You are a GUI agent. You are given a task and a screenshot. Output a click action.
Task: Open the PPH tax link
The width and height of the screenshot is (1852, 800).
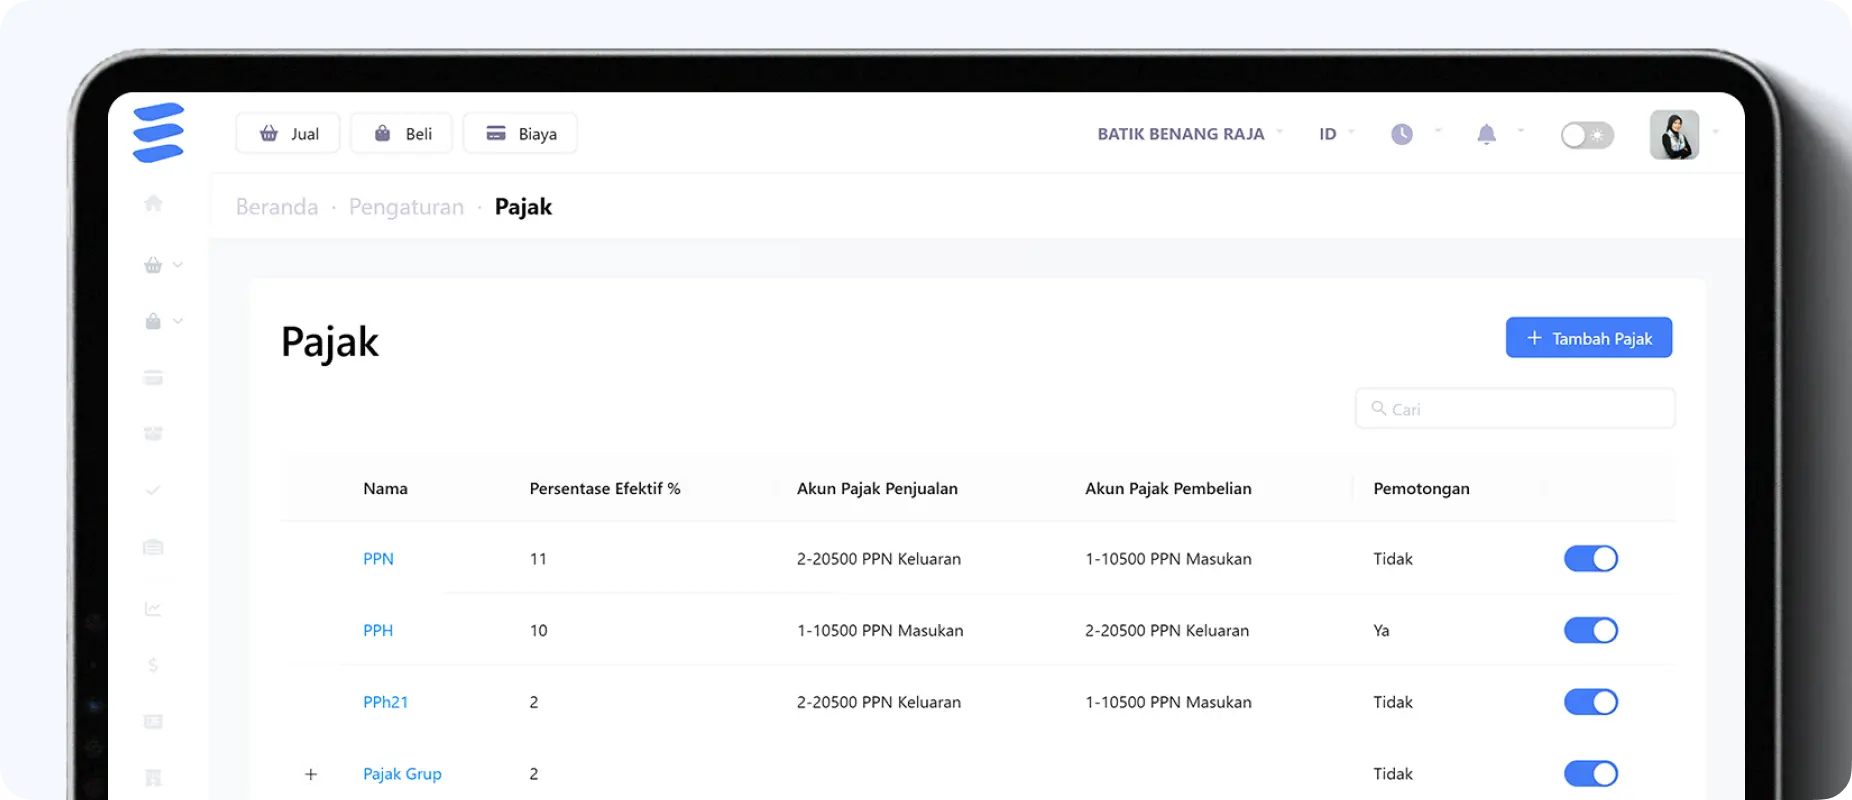point(378,631)
